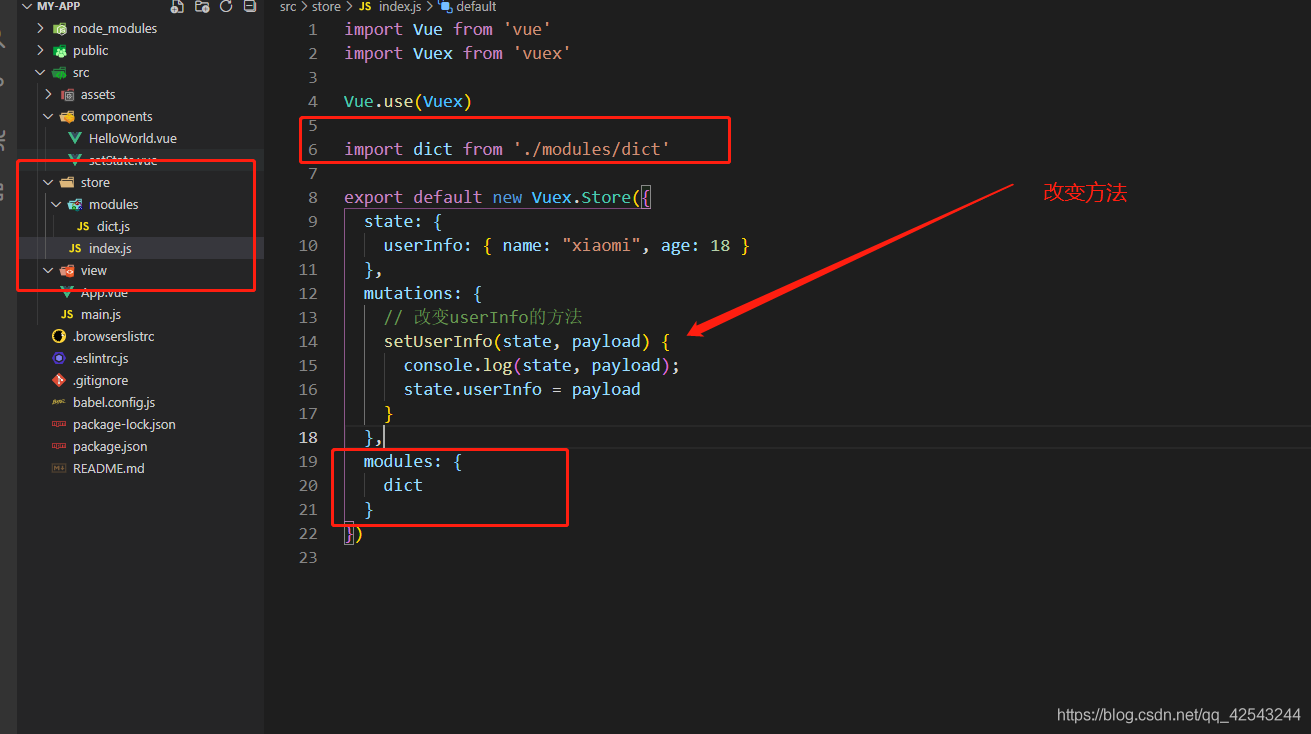Collapse the store folder chevron
1311x734 pixels.
coord(49,182)
